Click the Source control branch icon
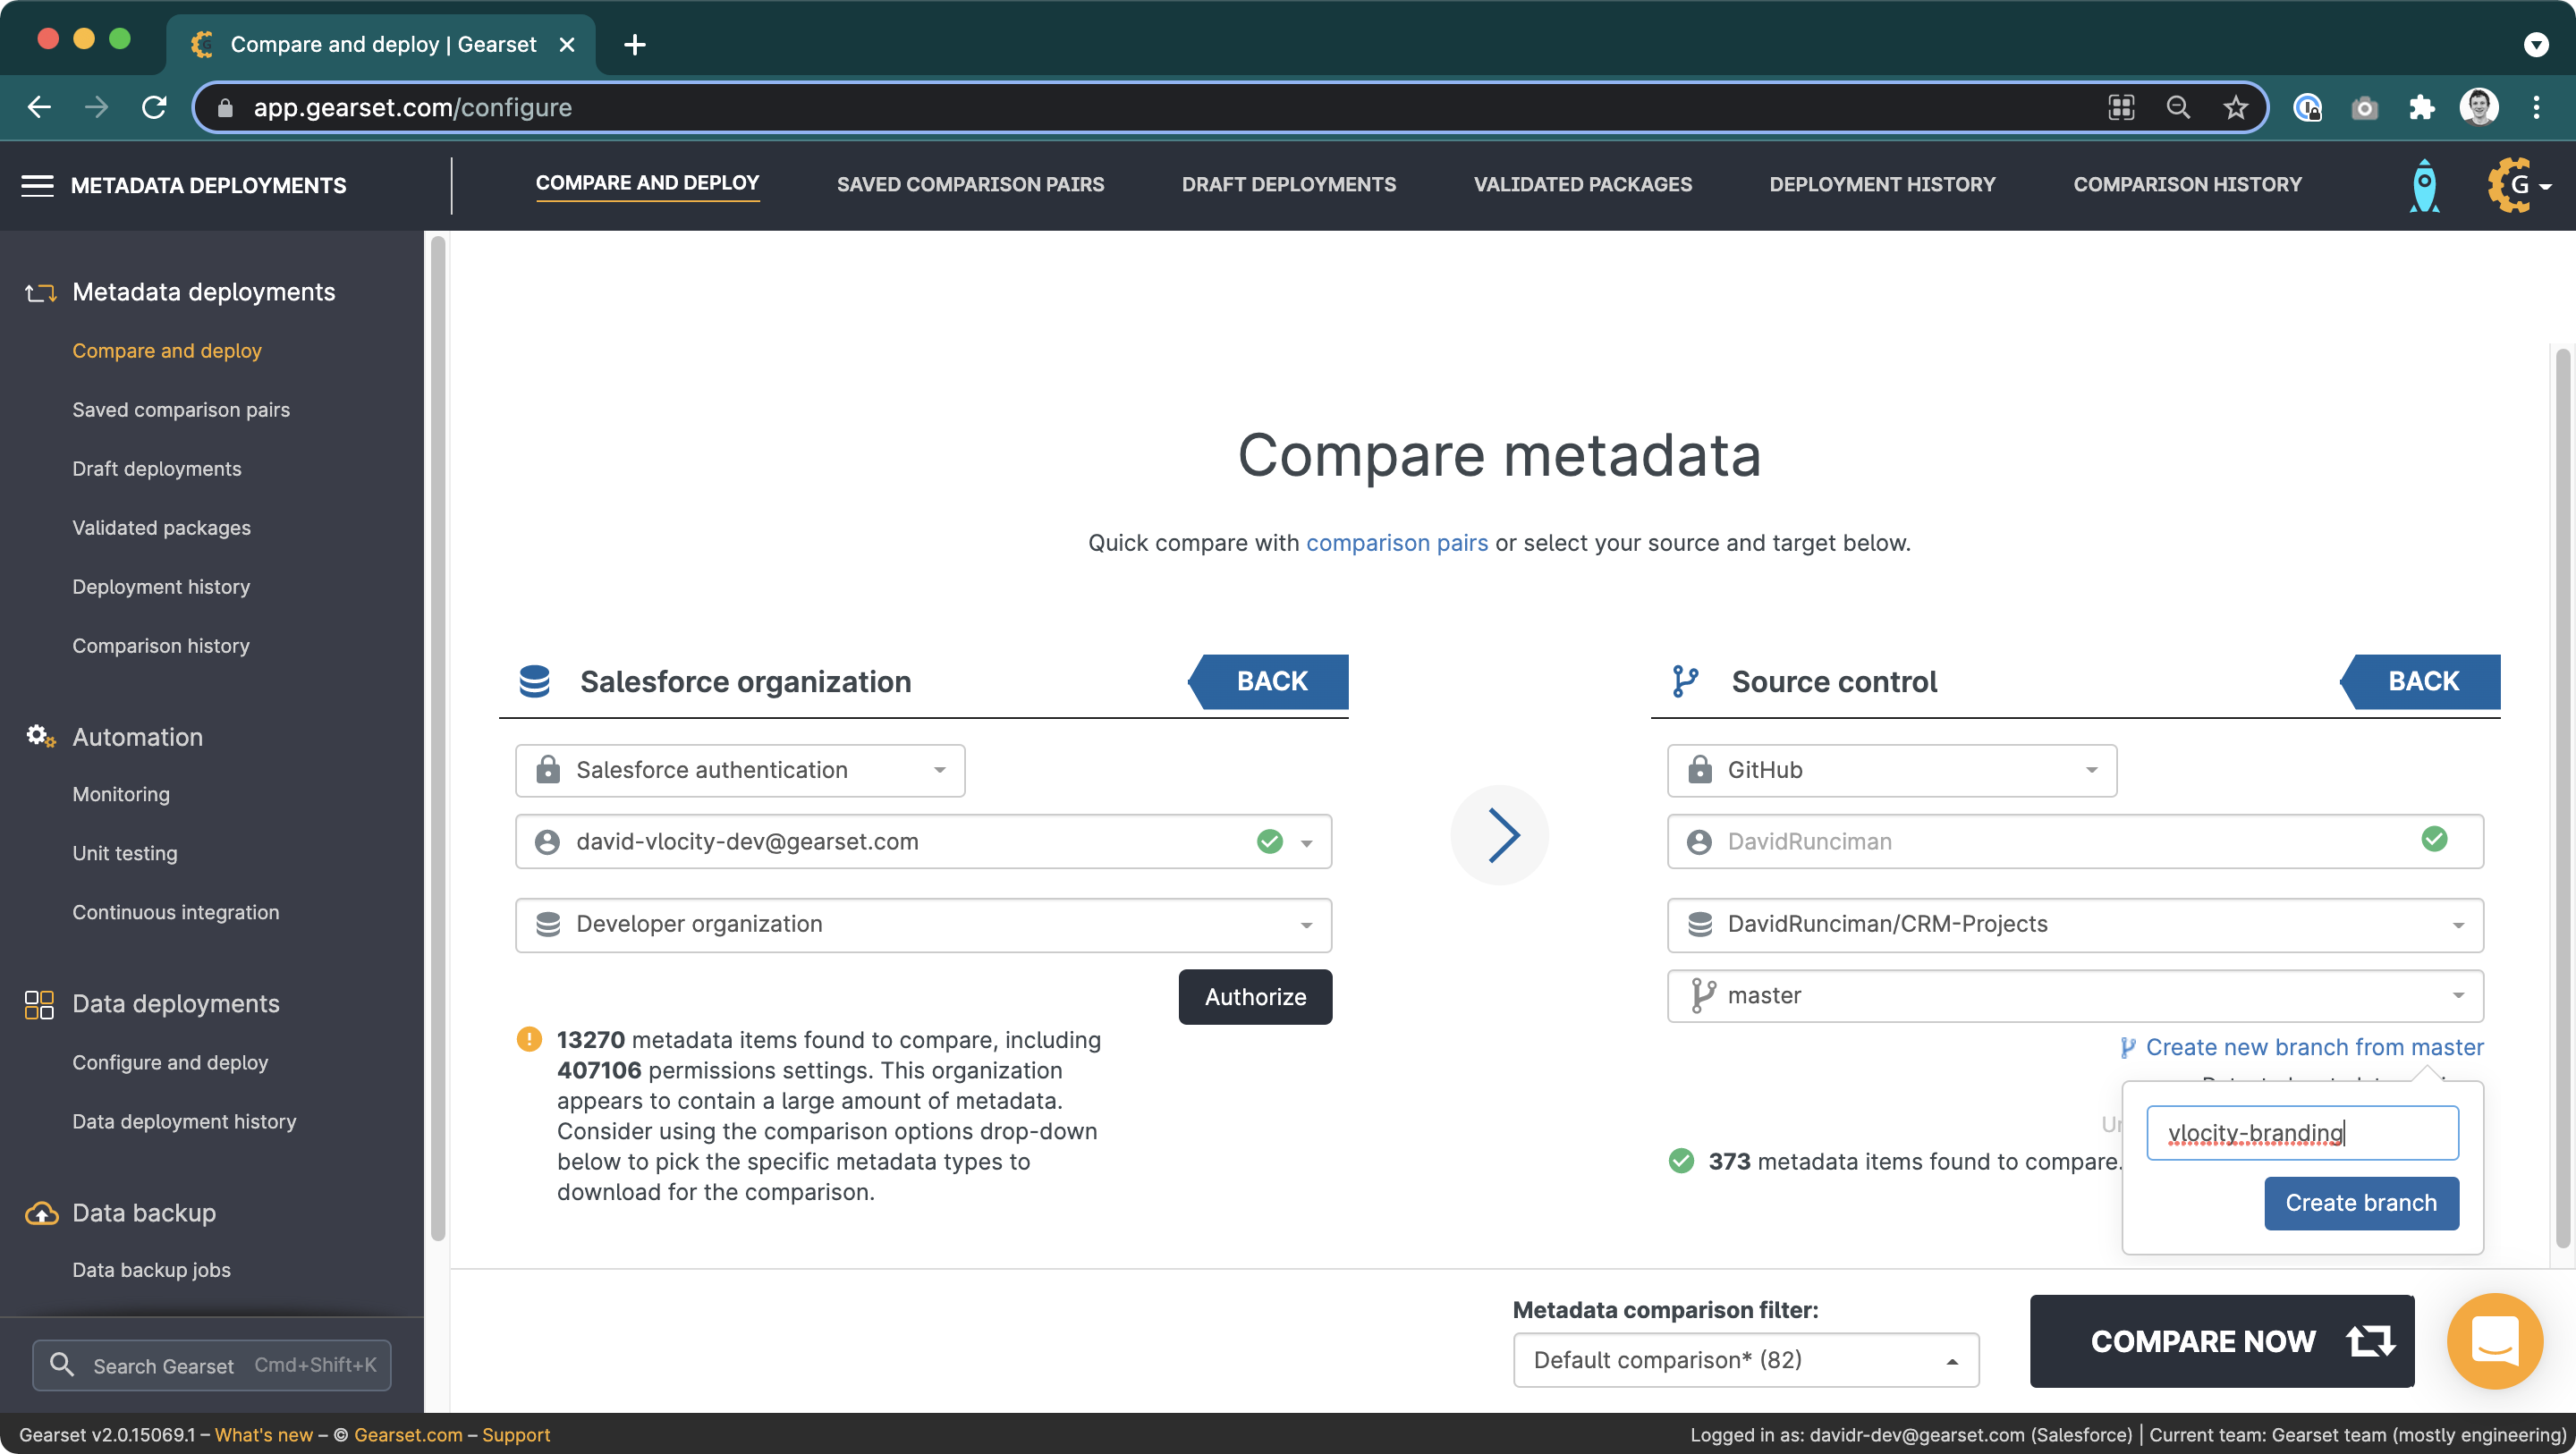The width and height of the screenshot is (2576, 1454). pyautogui.click(x=1685, y=682)
